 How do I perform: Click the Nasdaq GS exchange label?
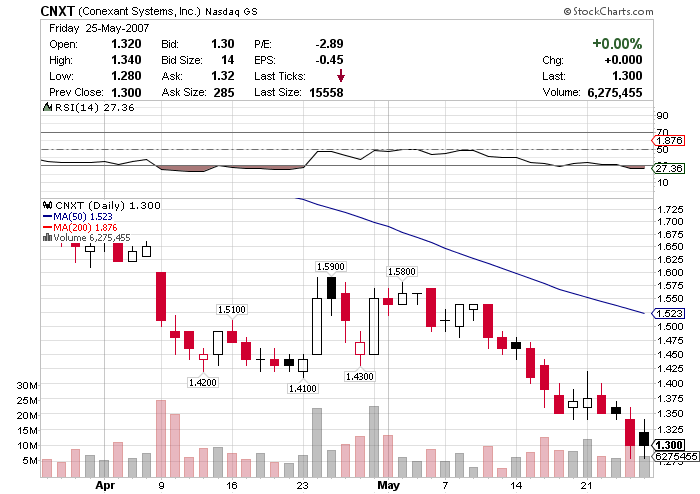point(231,12)
